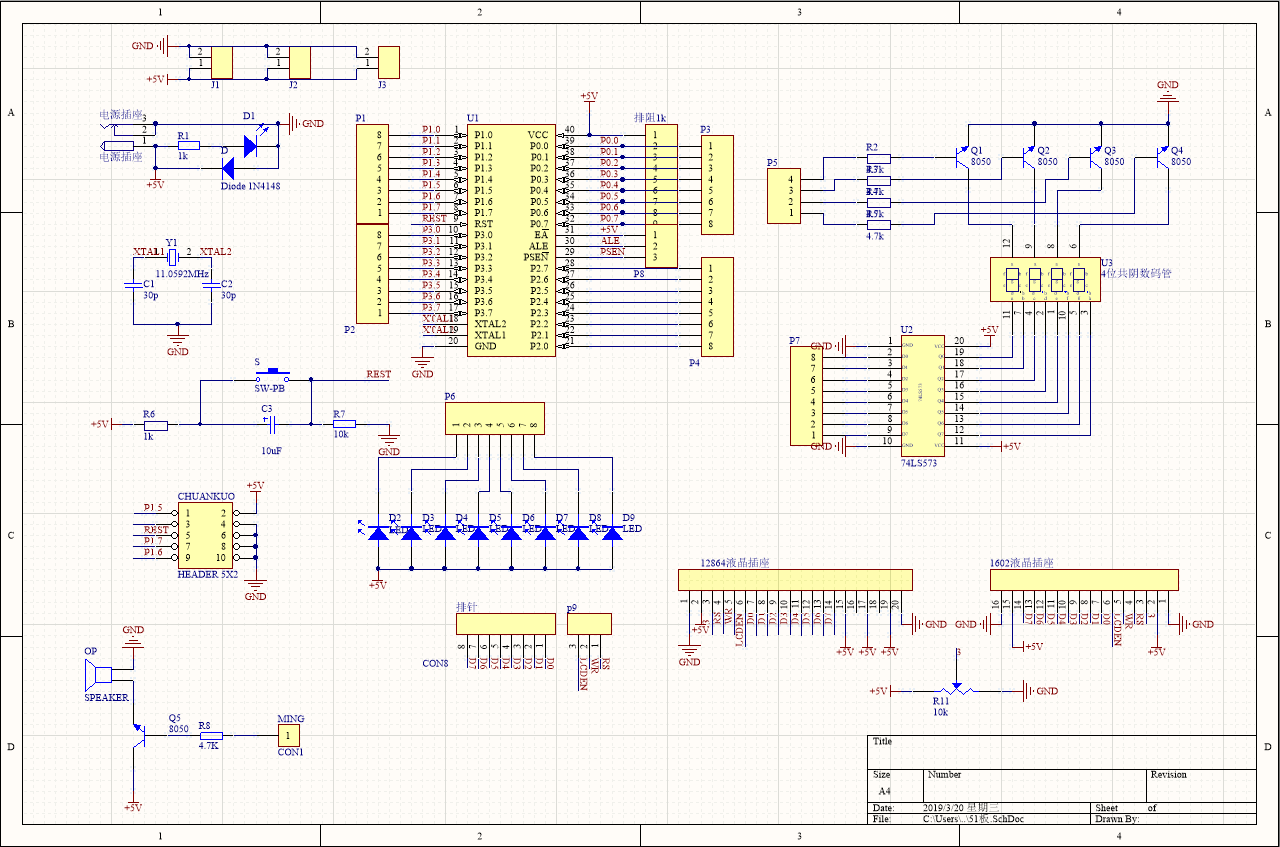
Task: Click the U3 four-digit seven-segment display
Action: [1045, 280]
